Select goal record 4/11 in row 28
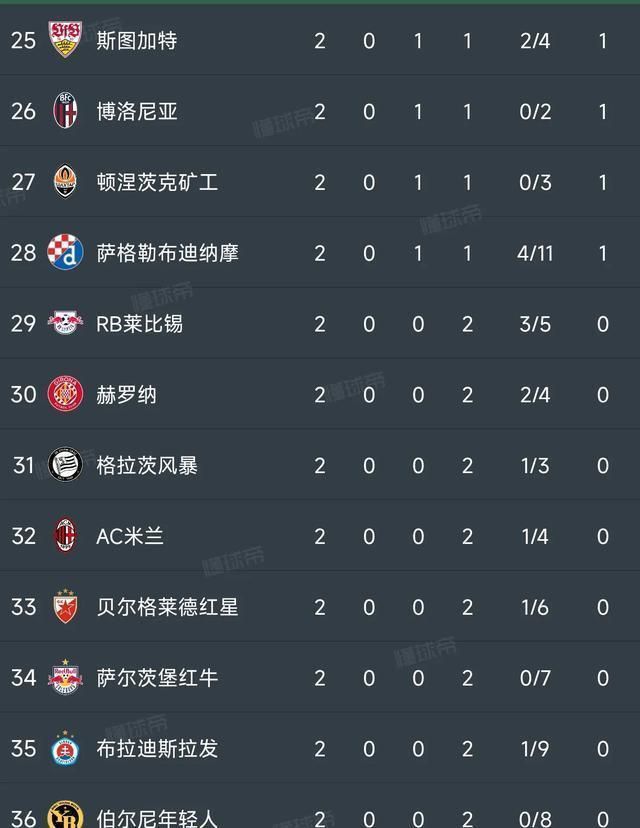The image size is (640, 828). click(535, 253)
